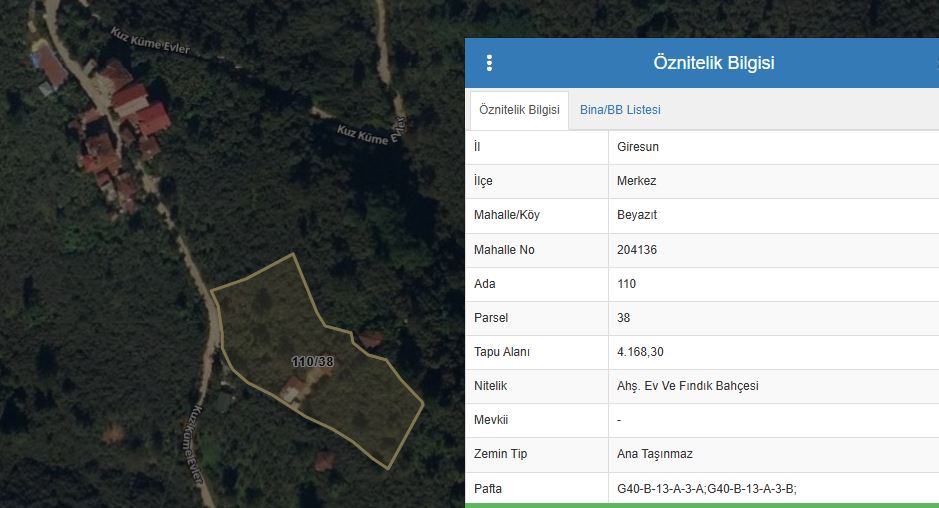This screenshot has height=508, width=939.
Task: Click the Giresun value in the İl row
Action: point(638,147)
